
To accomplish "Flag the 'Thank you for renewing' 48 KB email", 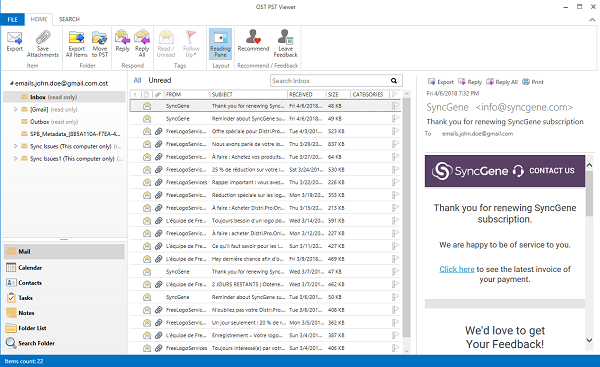I will (x=395, y=106).
